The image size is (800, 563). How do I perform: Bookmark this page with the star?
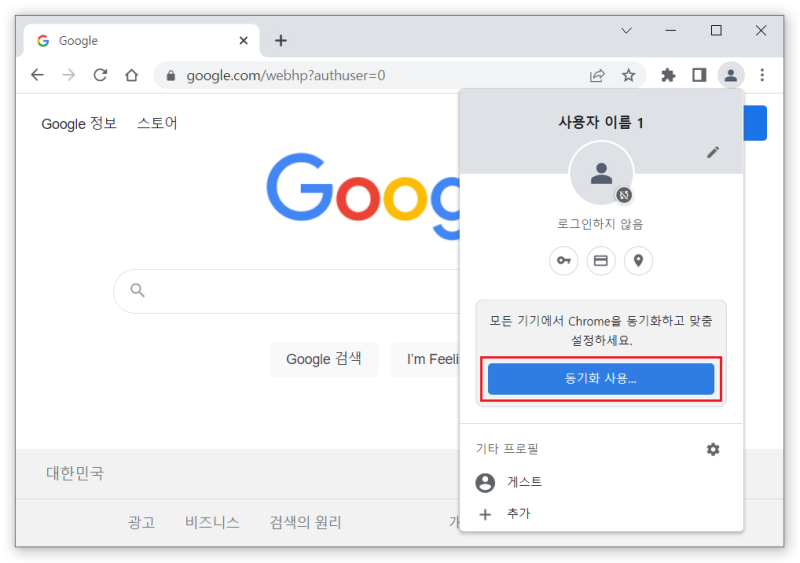tap(629, 76)
